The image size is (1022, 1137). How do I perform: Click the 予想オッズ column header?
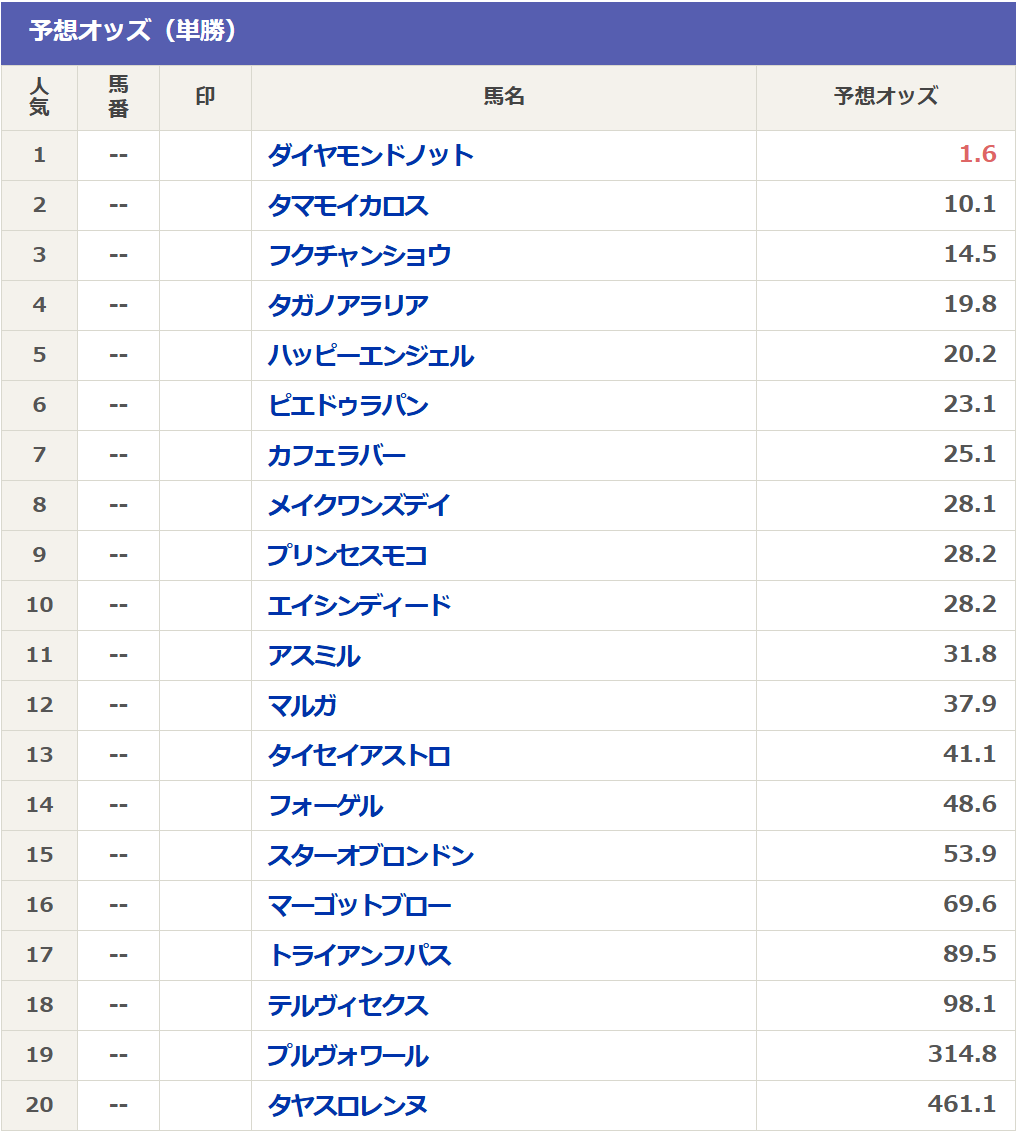click(885, 96)
